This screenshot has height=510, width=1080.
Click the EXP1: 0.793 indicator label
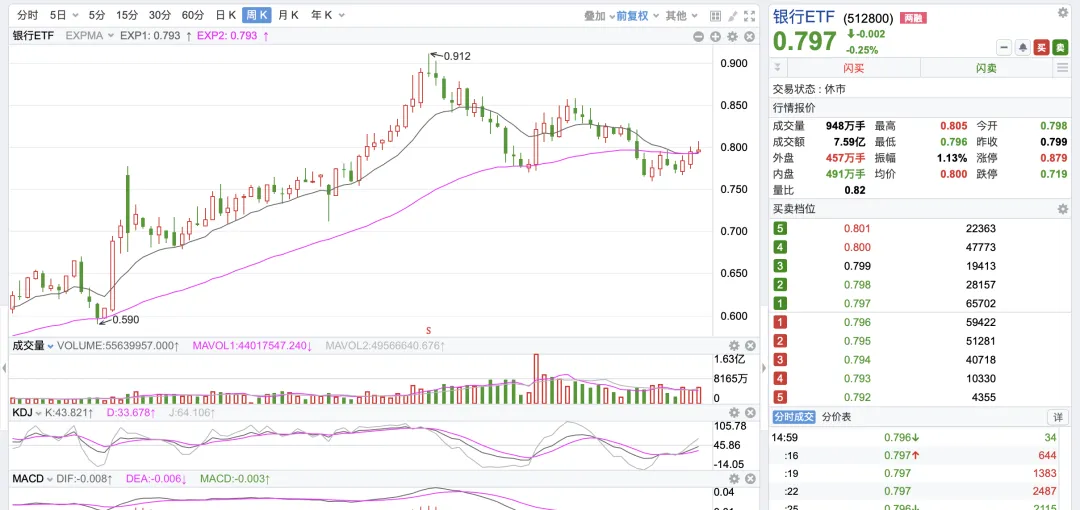tap(150, 36)
